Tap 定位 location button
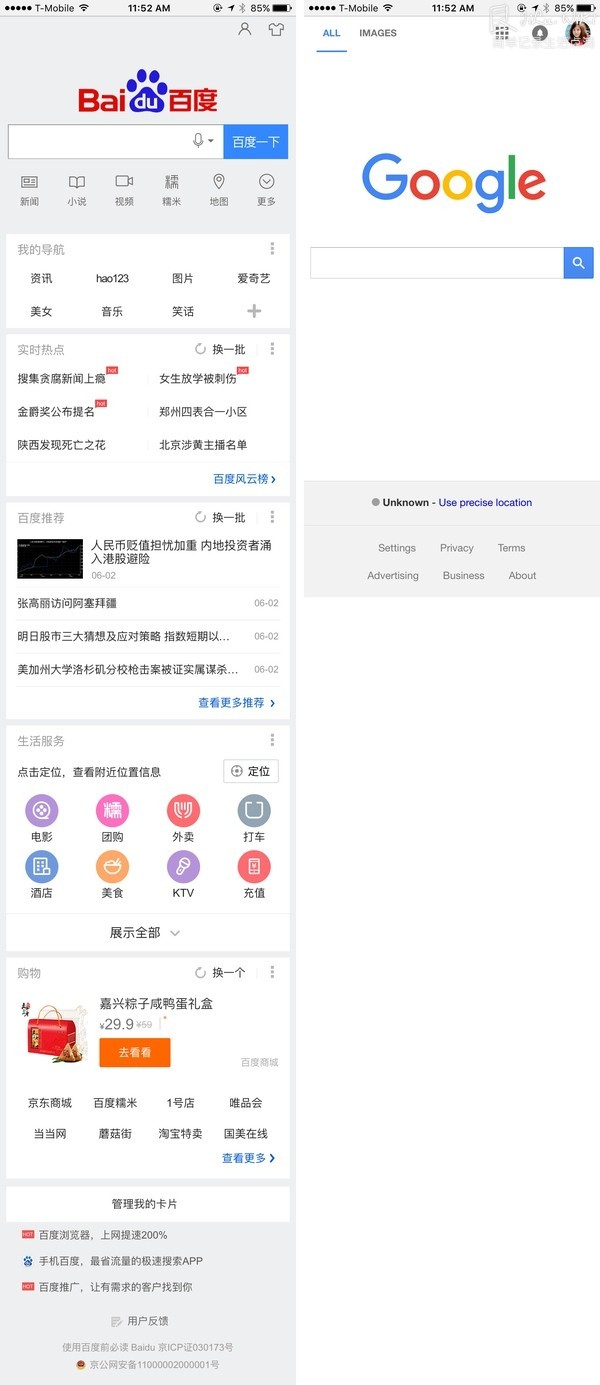 tap(250, 771)
